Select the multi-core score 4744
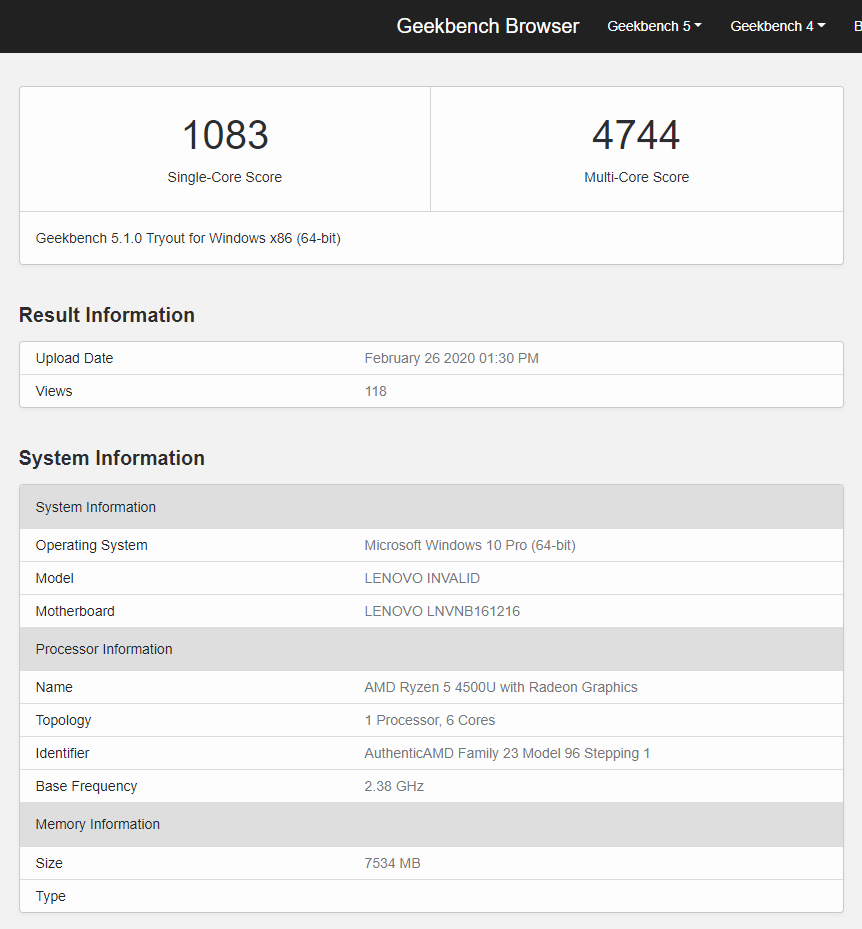862x929 pixels. click(x=636, y=135)
